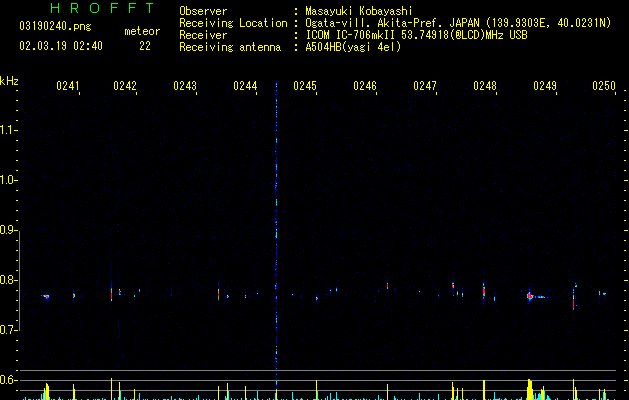Viewport: 629px width, 400px height.
Task: Click the large meteor echo before 0249
Action: click(x=530, y=296)
